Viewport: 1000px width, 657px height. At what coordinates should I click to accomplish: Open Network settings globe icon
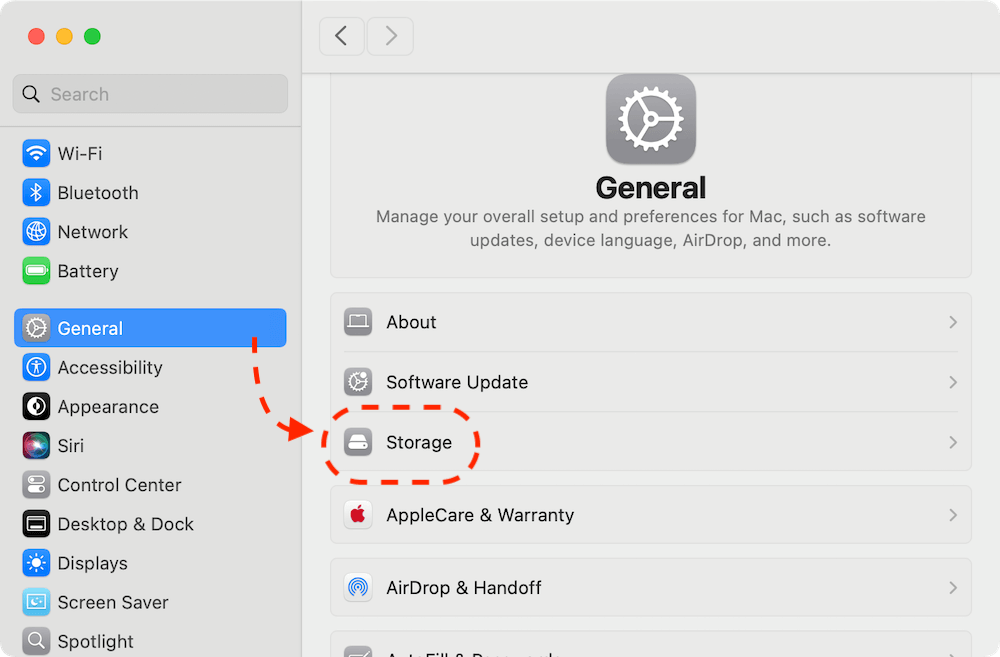36,231
